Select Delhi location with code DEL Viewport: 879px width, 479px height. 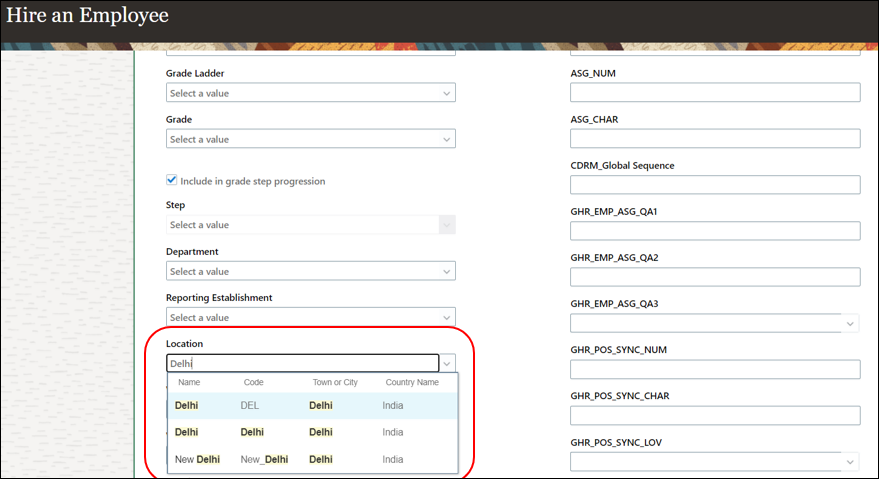310,405
